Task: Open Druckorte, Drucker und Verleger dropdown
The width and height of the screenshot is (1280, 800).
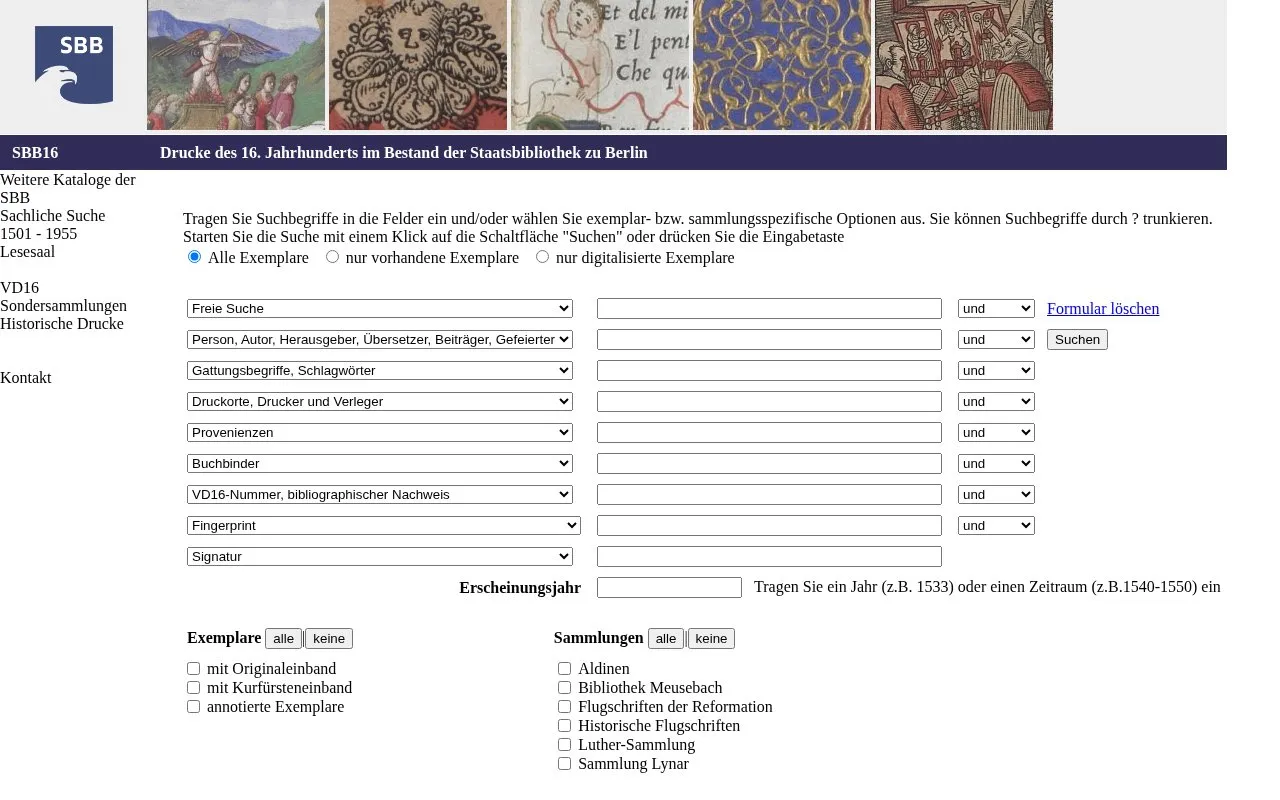Action: coord(380,402)
